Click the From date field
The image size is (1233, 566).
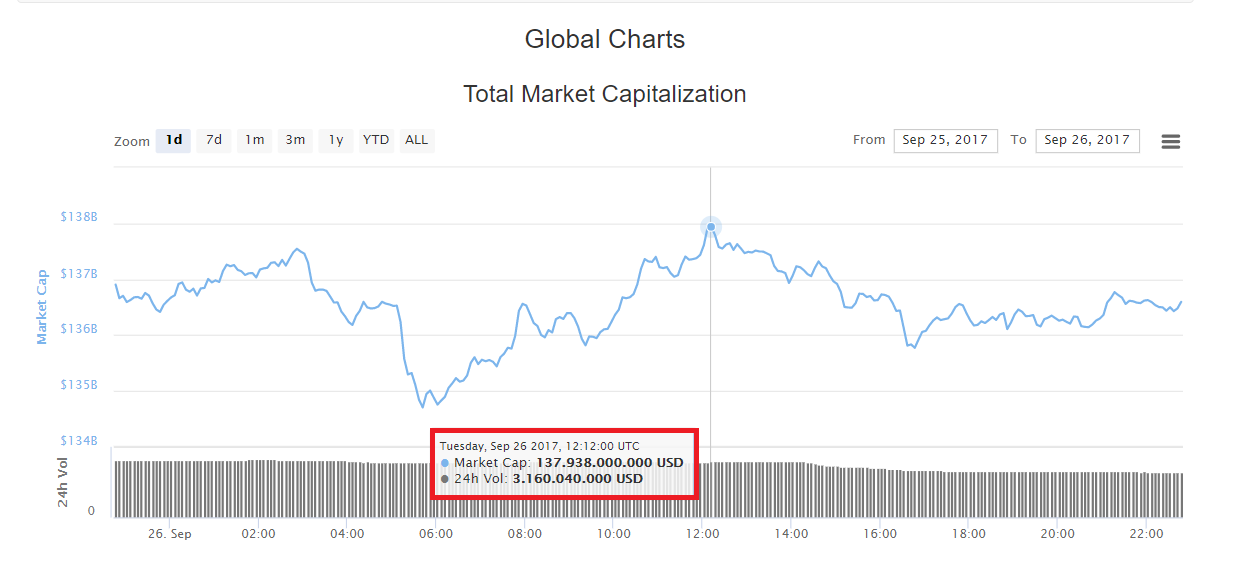click(x=945, y=140)
